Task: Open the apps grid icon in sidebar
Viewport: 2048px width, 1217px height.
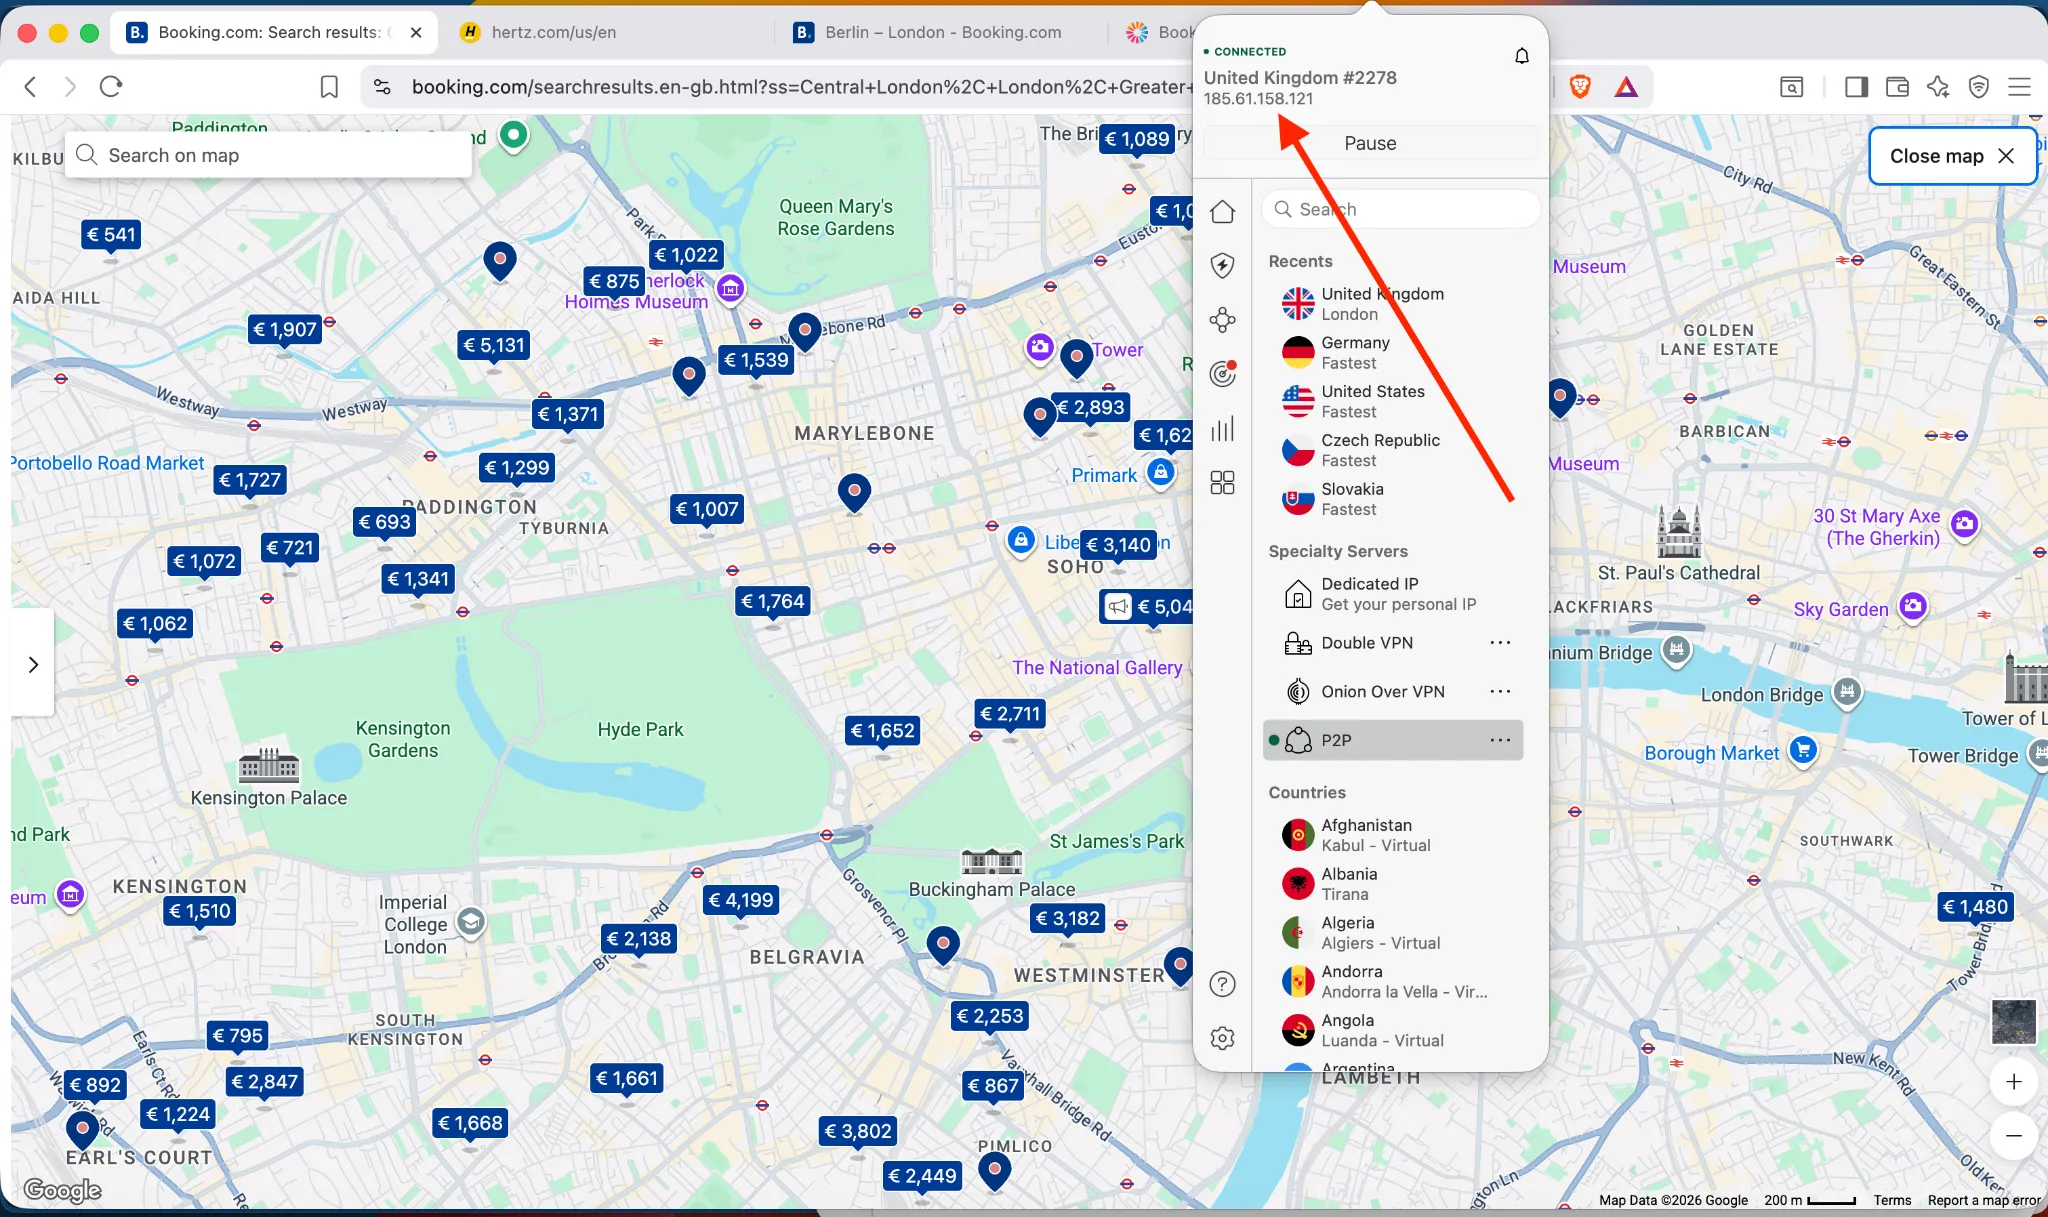Action: coord(1223,483)
